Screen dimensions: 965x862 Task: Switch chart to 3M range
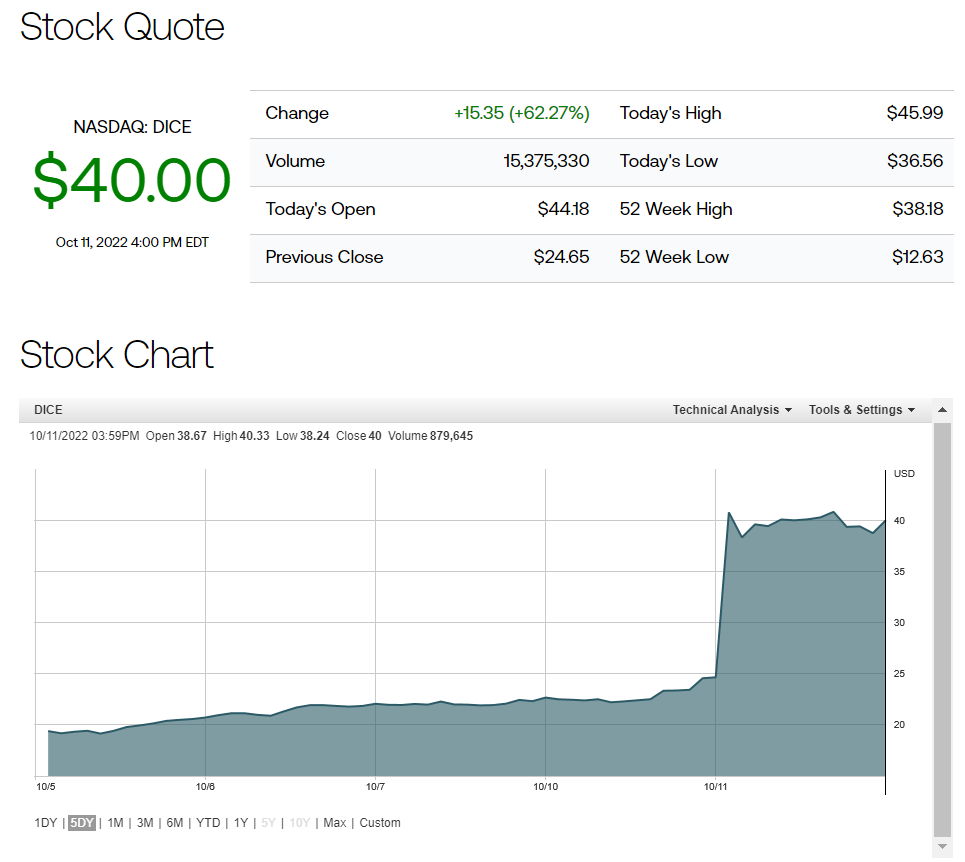point(145,823)
